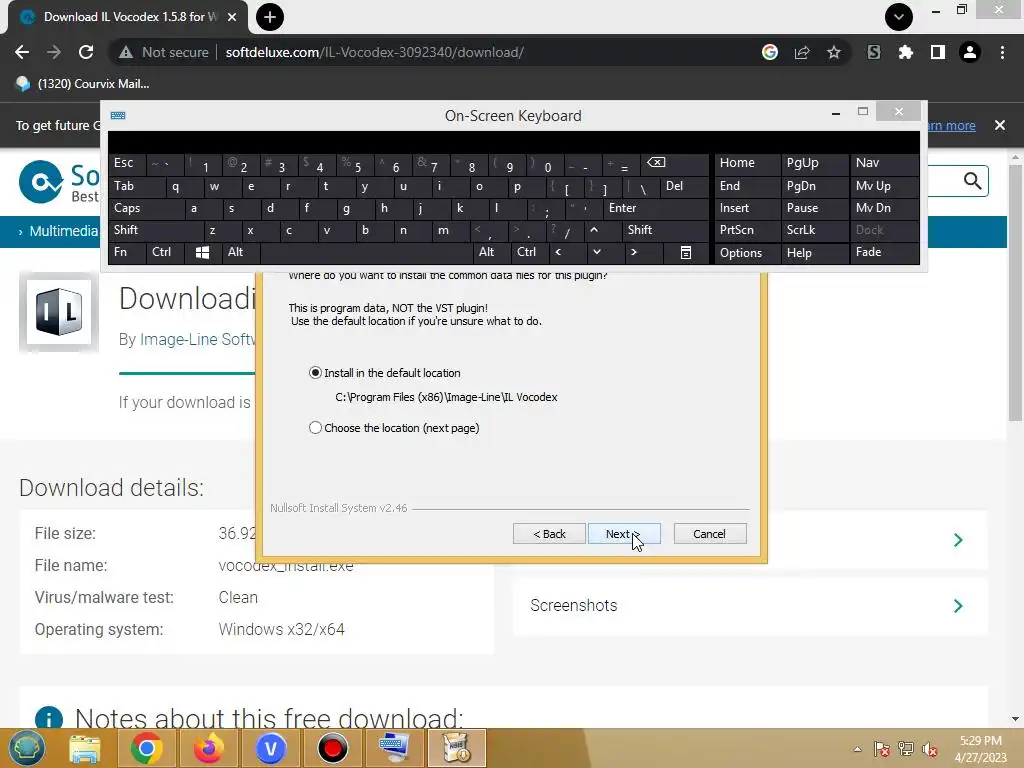Toggle left Ctrl on On-Screen Keyboard

tap(165, 253)
